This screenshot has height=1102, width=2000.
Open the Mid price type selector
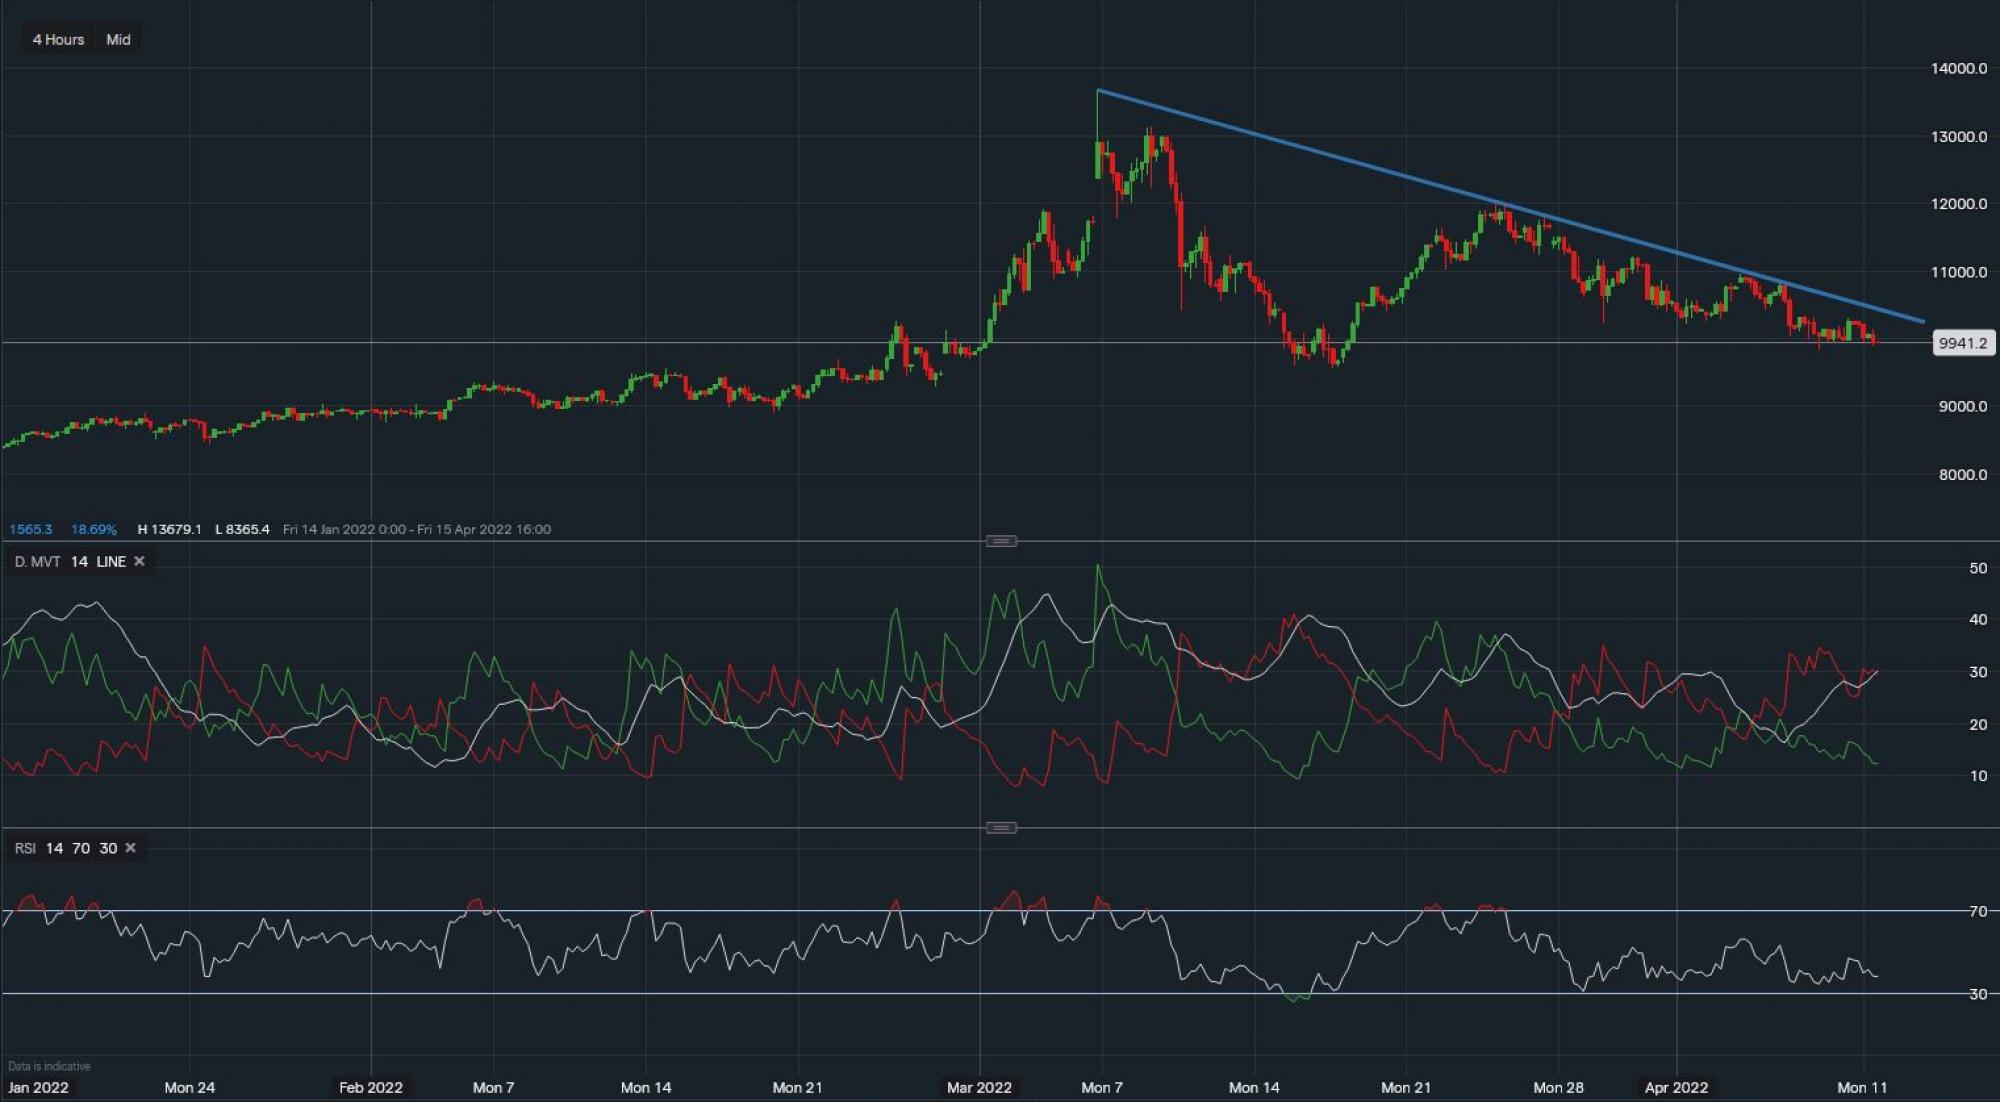(118, 40)
